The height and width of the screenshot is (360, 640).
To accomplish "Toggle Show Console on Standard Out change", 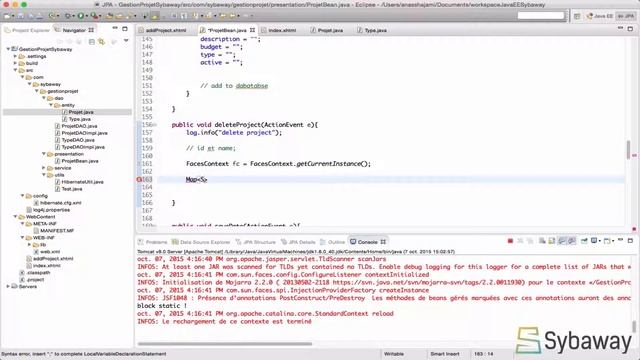I will [562, 241].
